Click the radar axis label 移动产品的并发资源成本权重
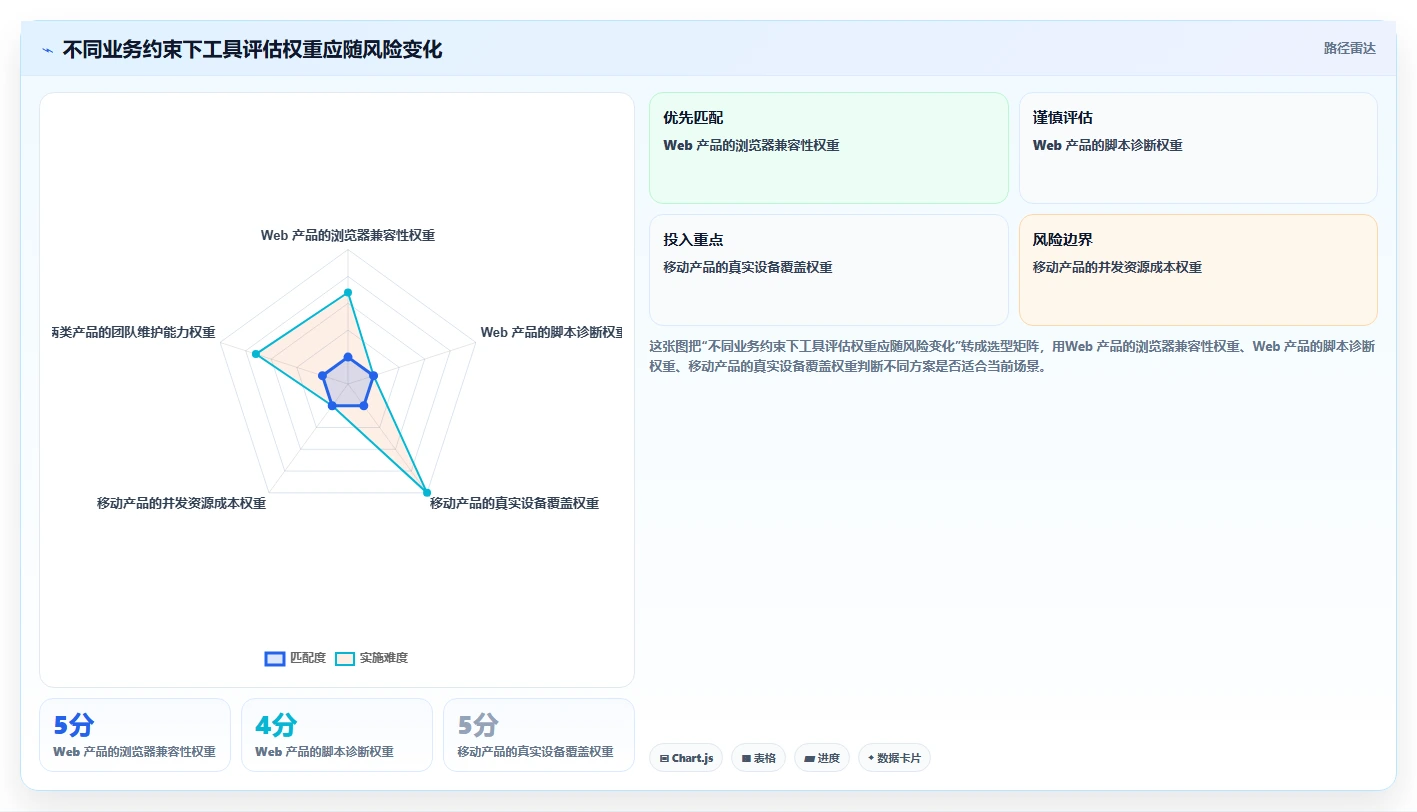 pos(181,503)
